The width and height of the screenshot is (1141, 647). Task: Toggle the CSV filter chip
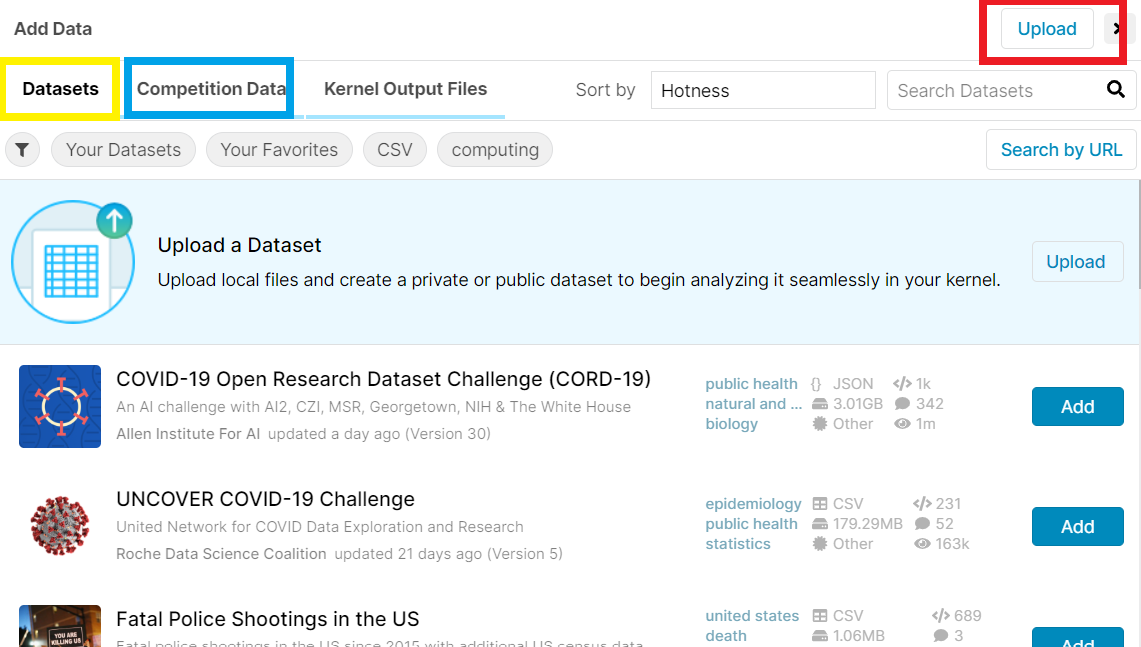coord(394,149)
